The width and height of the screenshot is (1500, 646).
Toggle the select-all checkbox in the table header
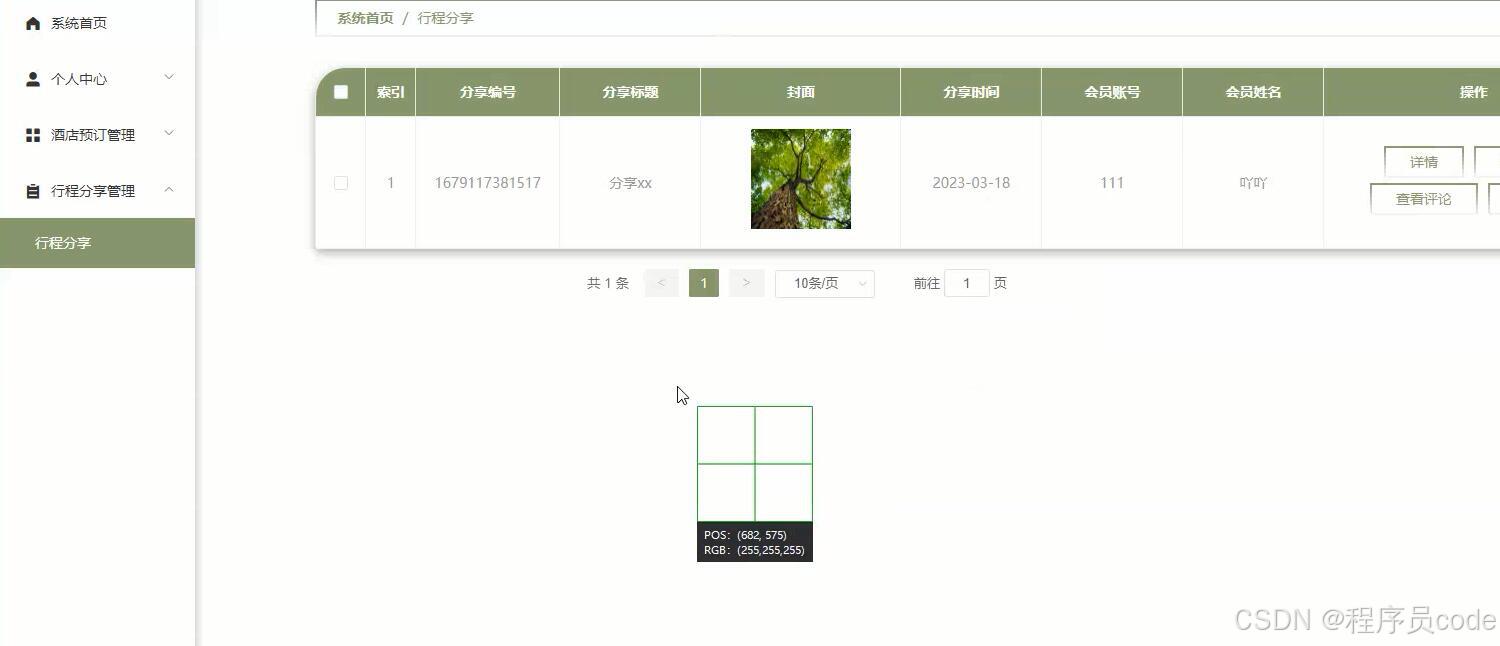coord(340,91)
